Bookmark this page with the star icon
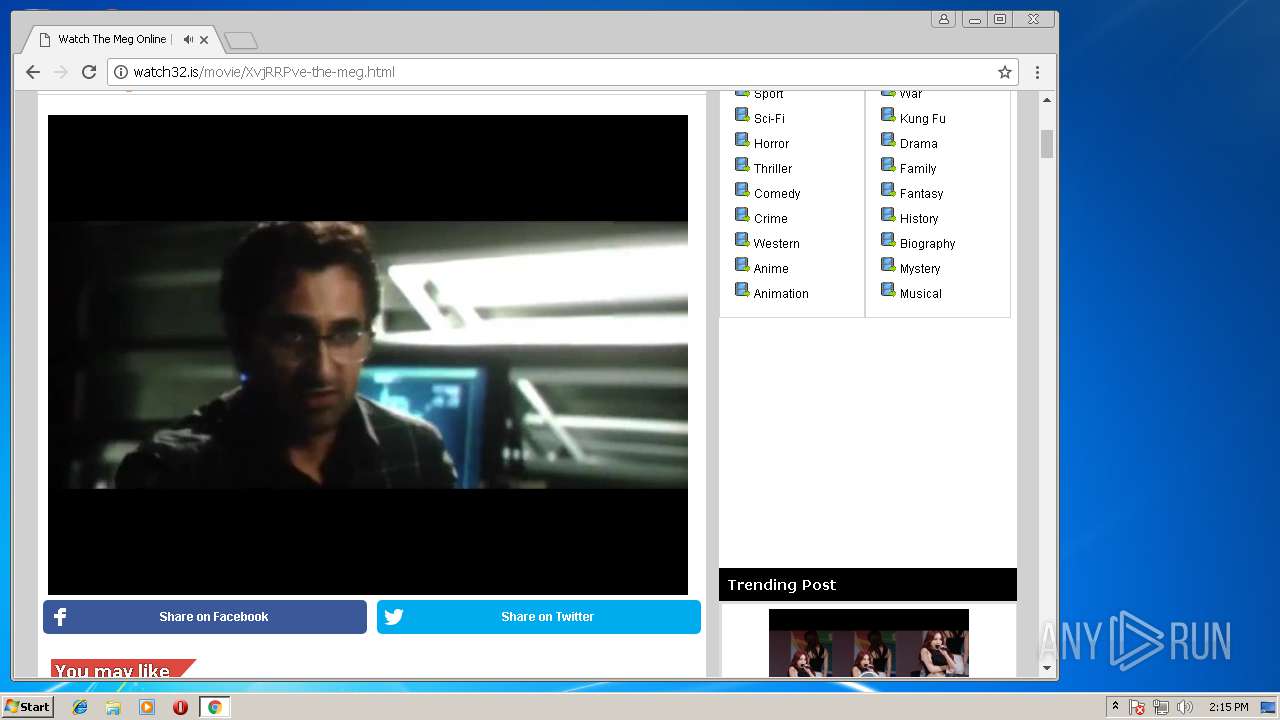Viewport: 1280px width, 720px height. pos(1005,72)
